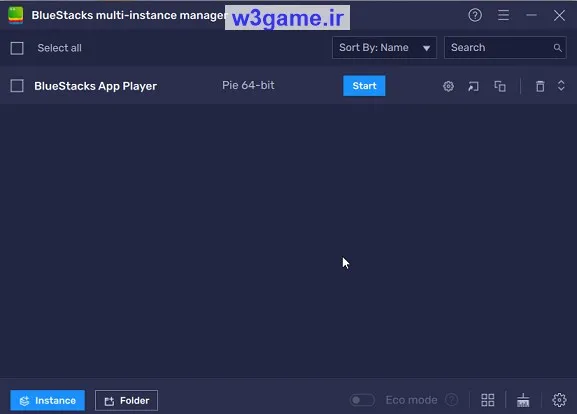The height and width of the screenshot is (414, 577).
Task: Click the Instance button to create new
Action: click(47, 400)
